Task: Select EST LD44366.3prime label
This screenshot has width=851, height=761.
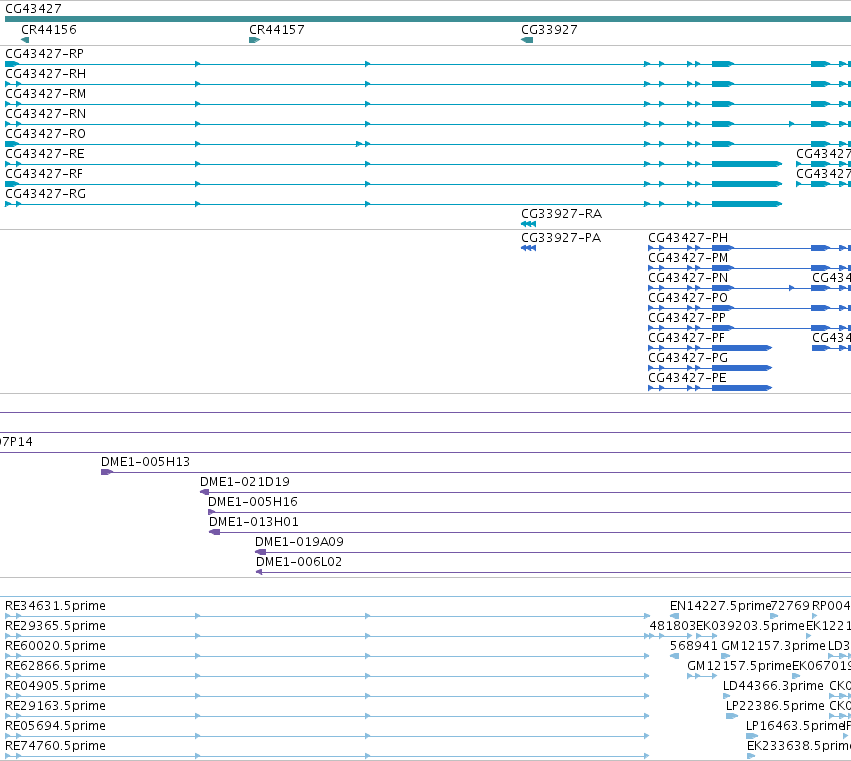Action: [773, 687]
